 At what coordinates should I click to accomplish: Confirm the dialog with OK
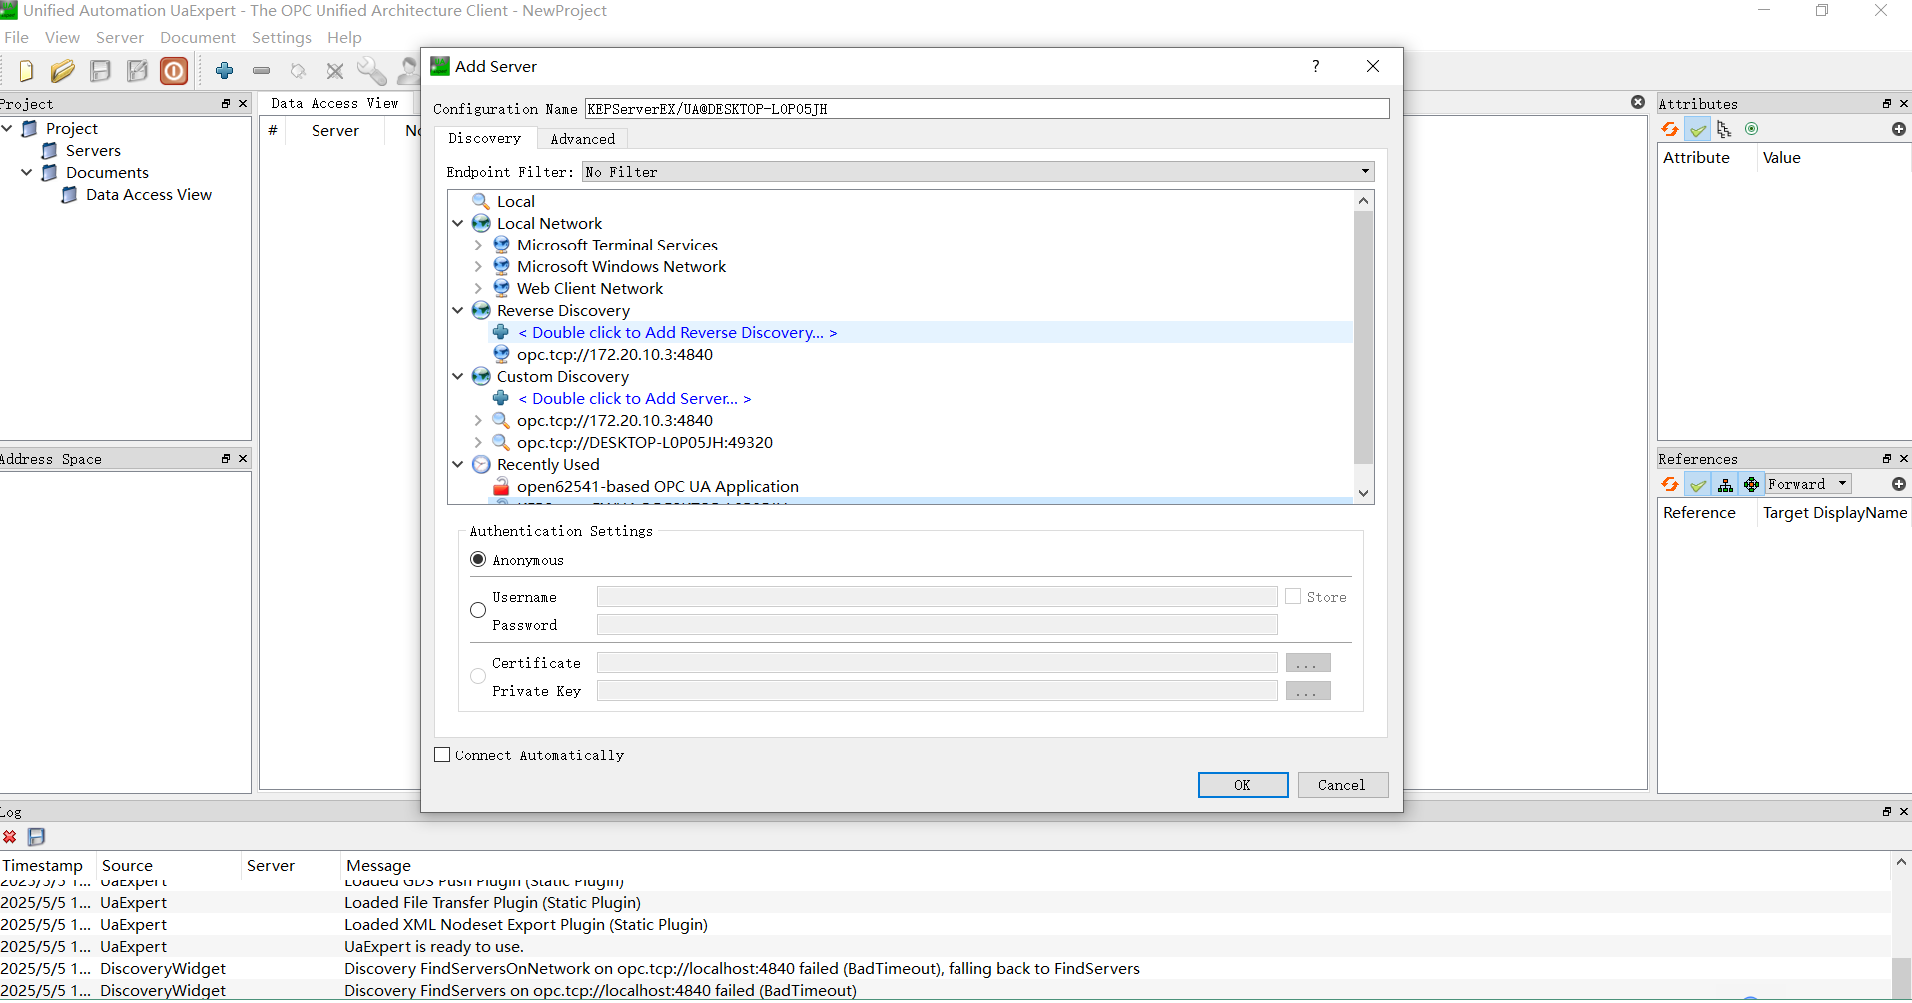tap(1243, 785)
